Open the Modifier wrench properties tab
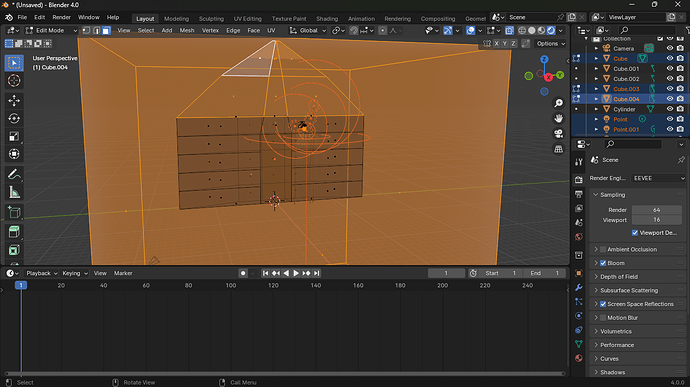This screenshot has width=690, height=387. click(579, 287)
